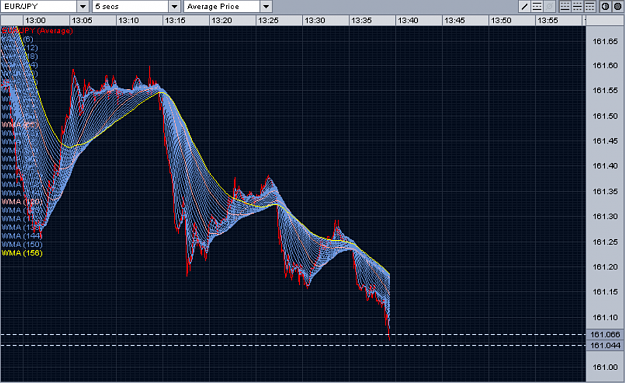The height and width of the screenshot is (383, 625).
Task: Click the 161.10 price axis label
Action: click(x=605, y=317)
